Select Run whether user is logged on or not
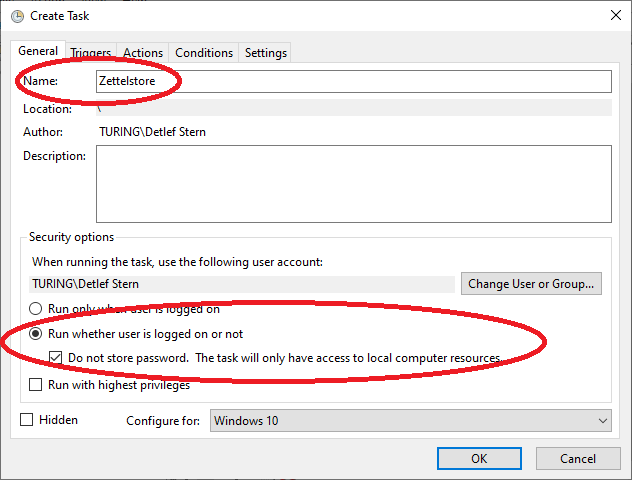Screen dimensions: 632x480 [36, 334]
